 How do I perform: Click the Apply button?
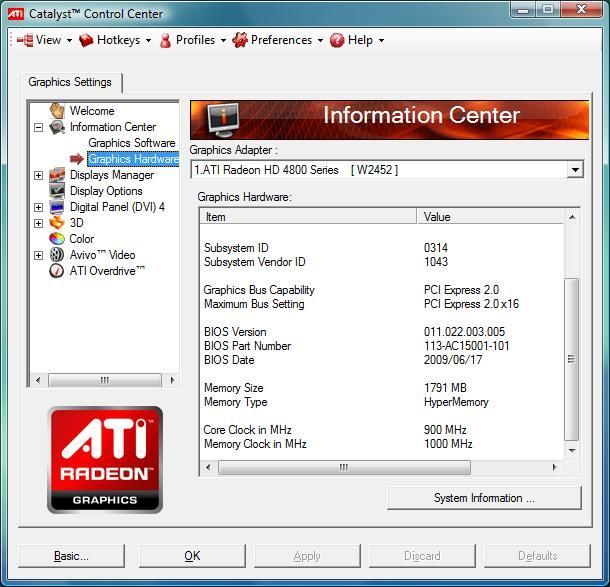307,556
